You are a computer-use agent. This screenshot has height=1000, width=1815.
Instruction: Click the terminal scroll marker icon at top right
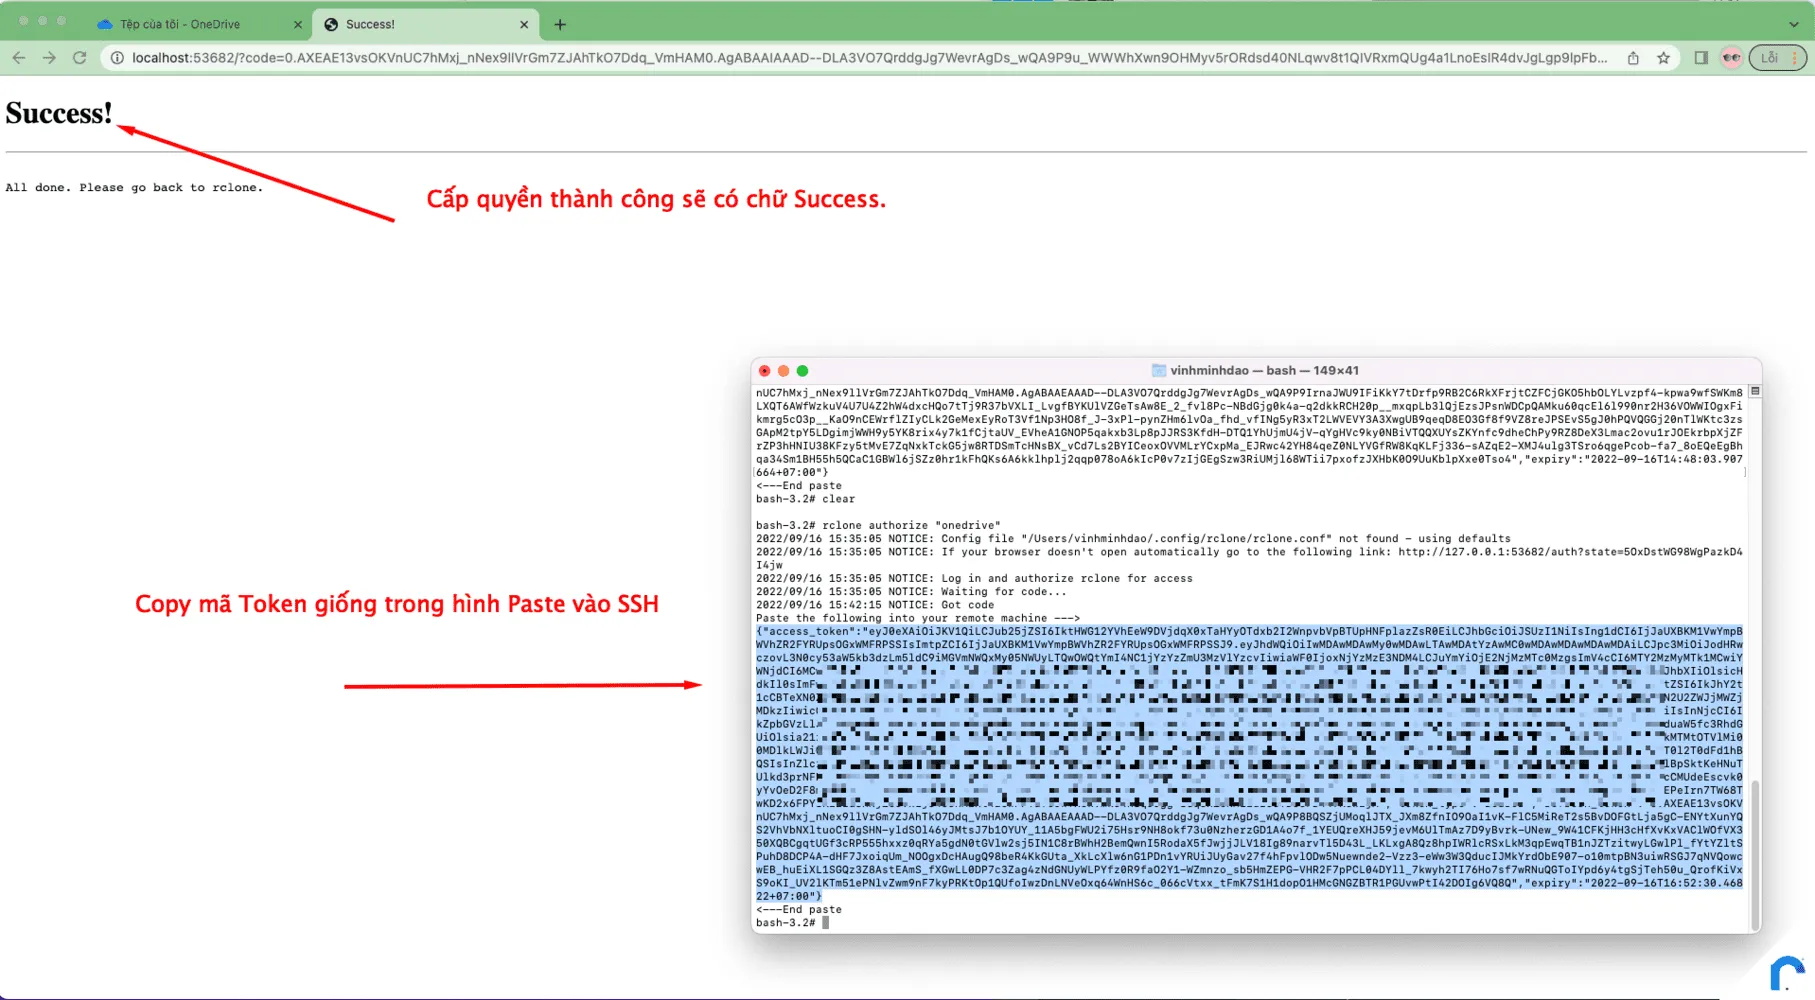point(1755,391)
